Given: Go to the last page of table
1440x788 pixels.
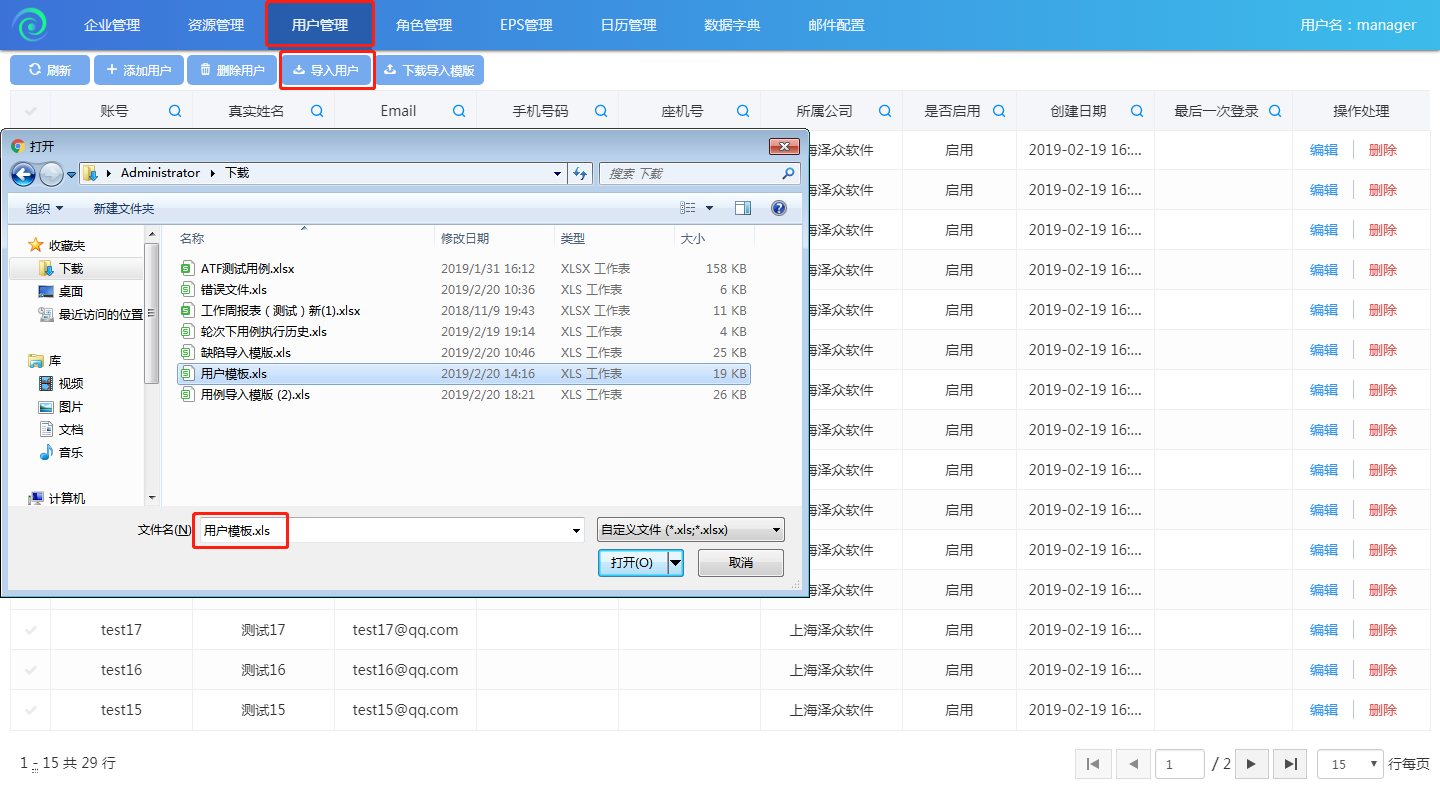Looking at the screenshot, I should [x=1290, y=764].
